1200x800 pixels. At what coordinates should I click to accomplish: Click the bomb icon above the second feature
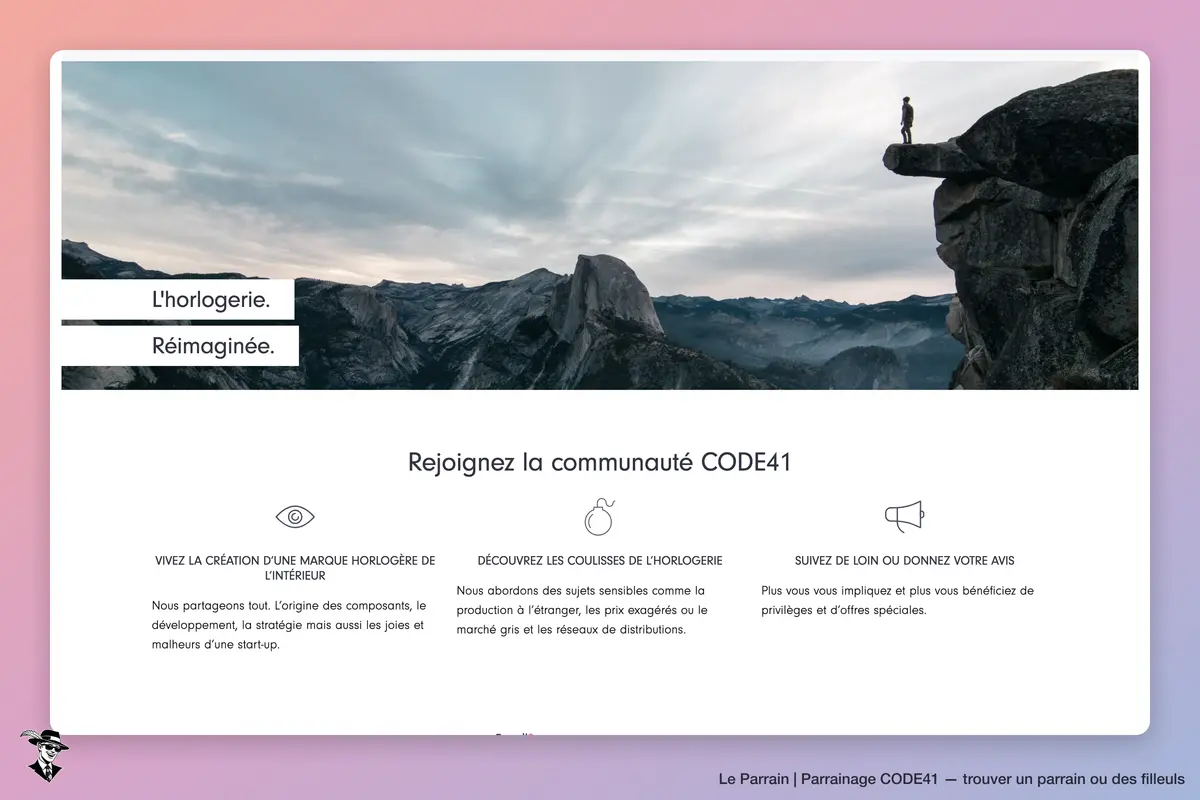pyautogui.click(x=599, y=516)
